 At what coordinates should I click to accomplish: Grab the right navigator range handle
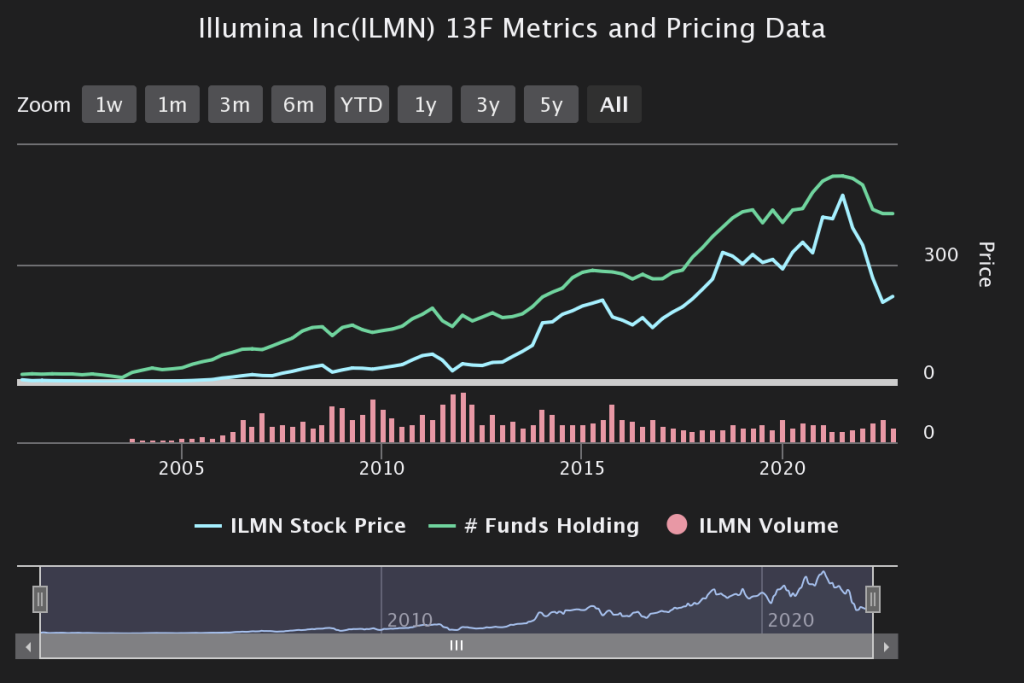click(x=873, y=599)
